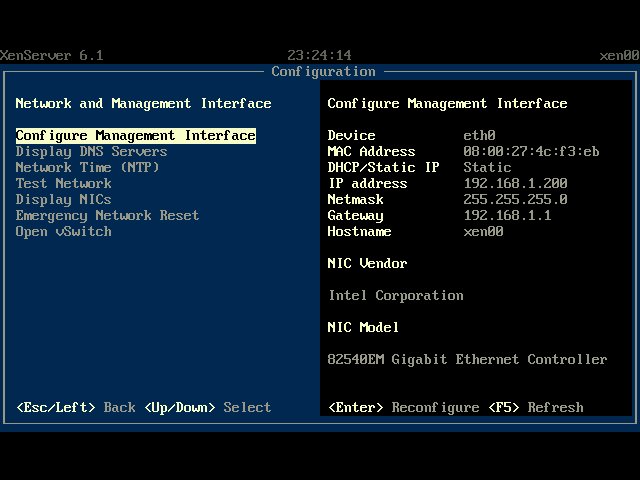Click the Network and Management Interface heading

coord(143,104)
